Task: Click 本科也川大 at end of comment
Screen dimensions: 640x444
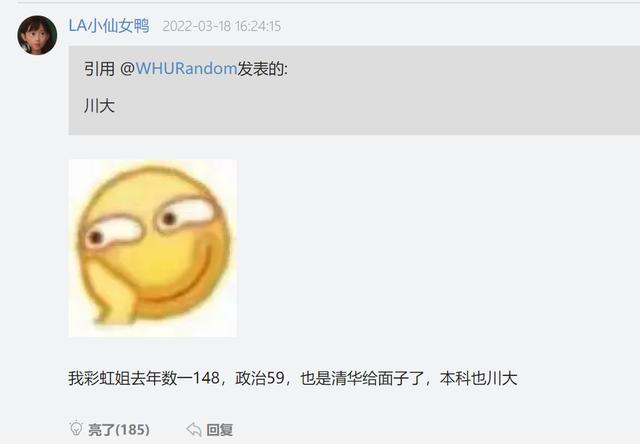Action: point(479,378)
